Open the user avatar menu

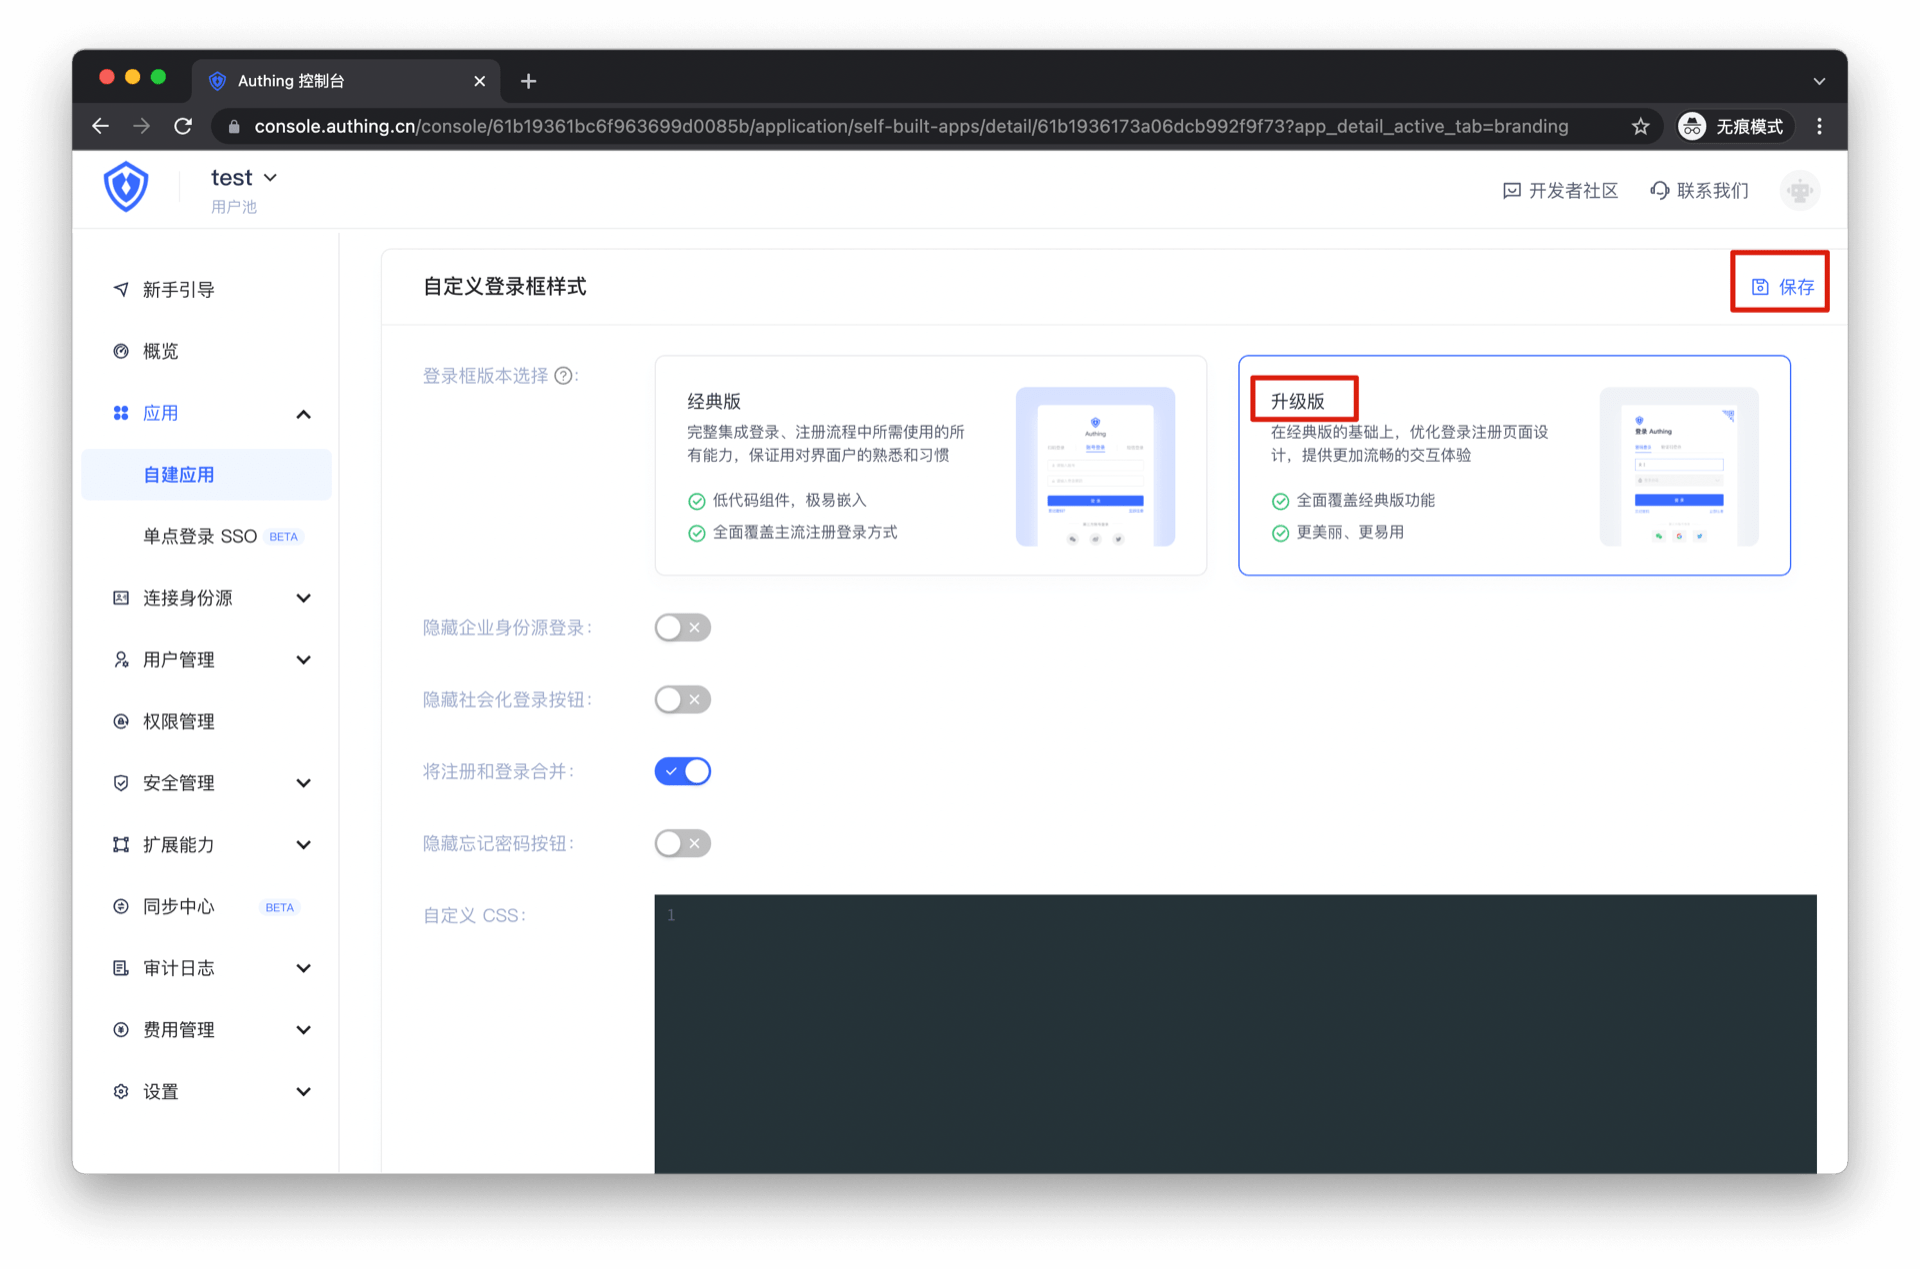1799,190
